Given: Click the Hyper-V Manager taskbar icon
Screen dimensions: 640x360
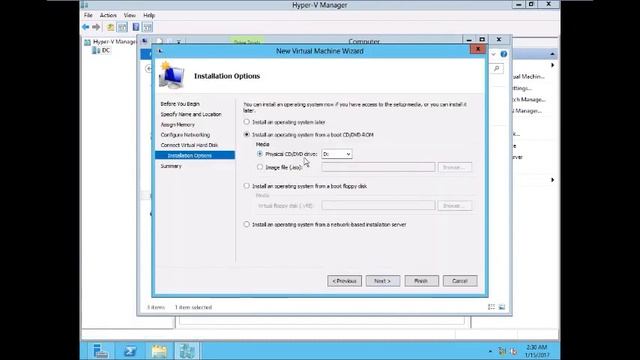Looking at the screenshot, I should tap(187, 351).
